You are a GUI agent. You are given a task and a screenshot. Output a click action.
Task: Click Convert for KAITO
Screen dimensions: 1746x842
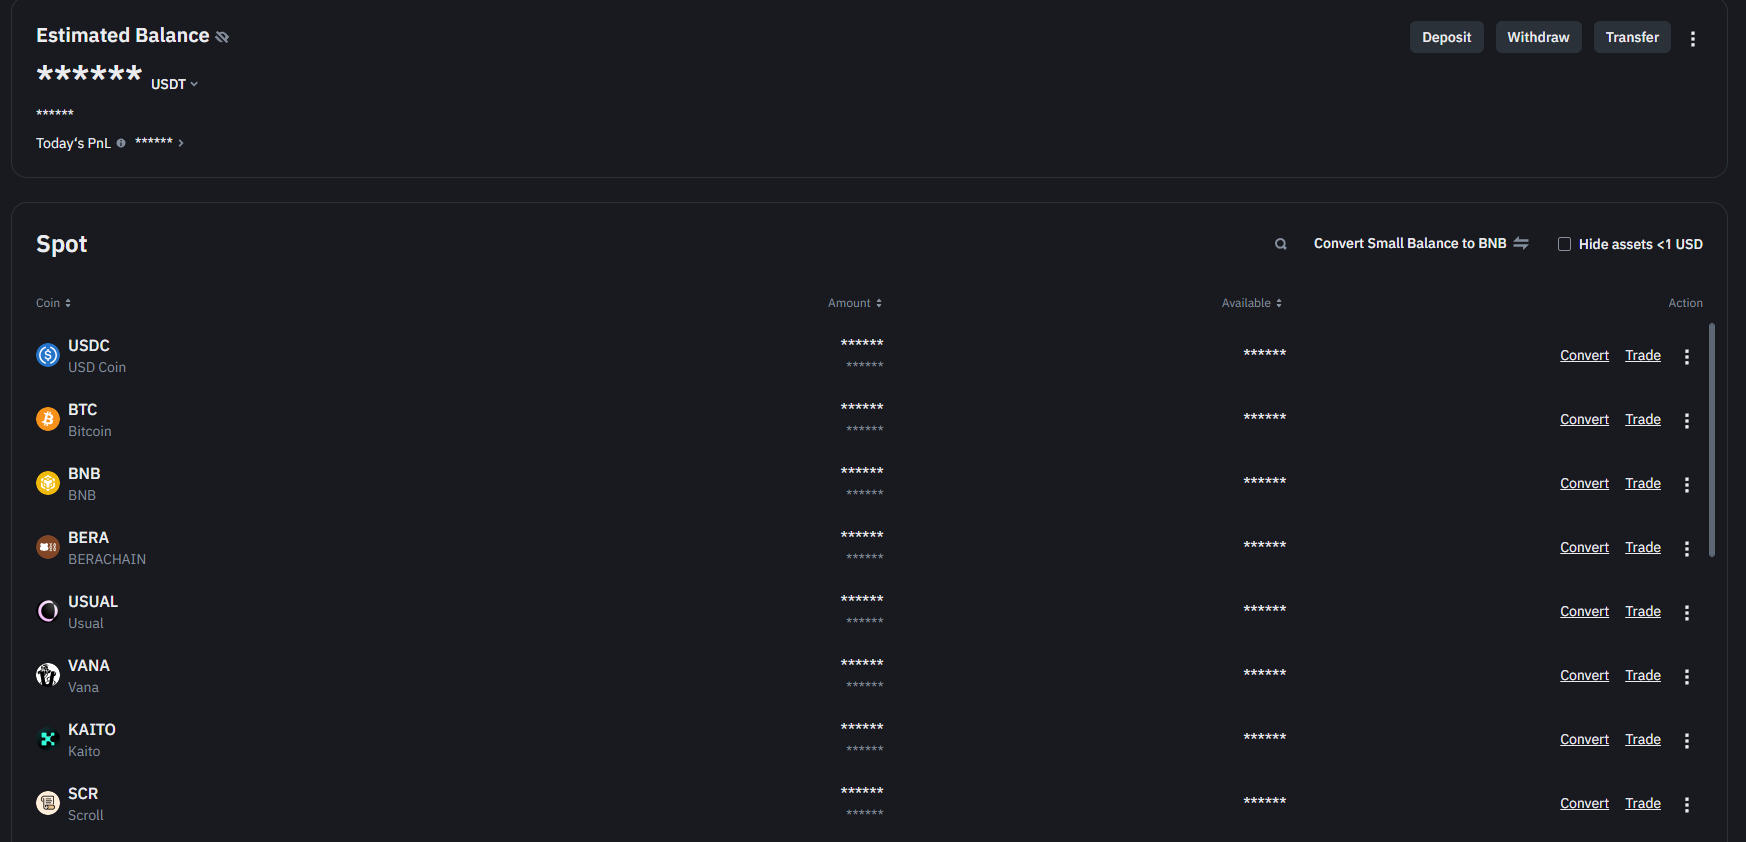pos(1584,739)
